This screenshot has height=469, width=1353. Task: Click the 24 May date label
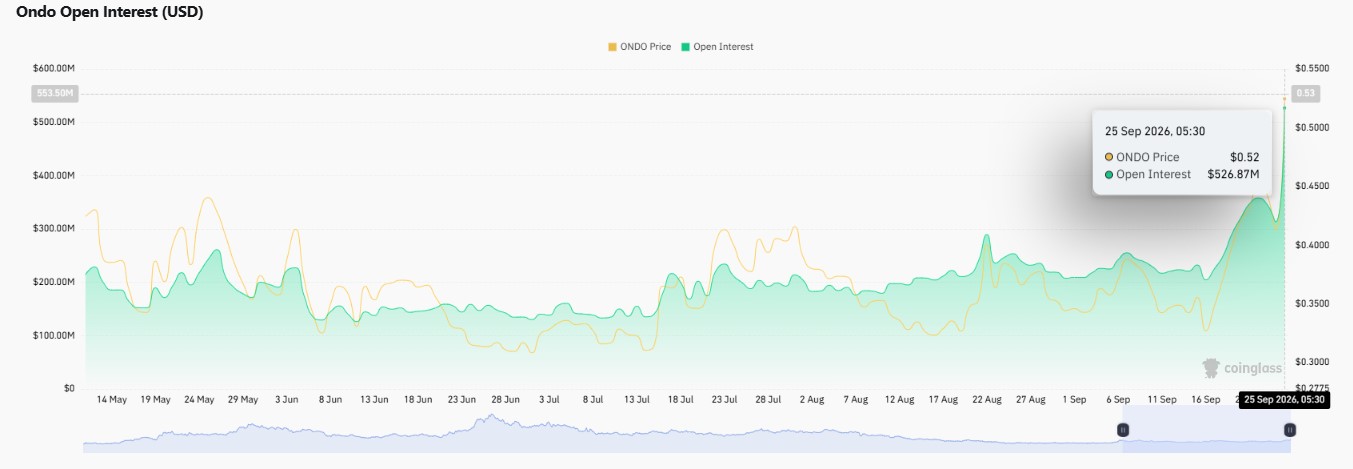[x=199, y=399]
